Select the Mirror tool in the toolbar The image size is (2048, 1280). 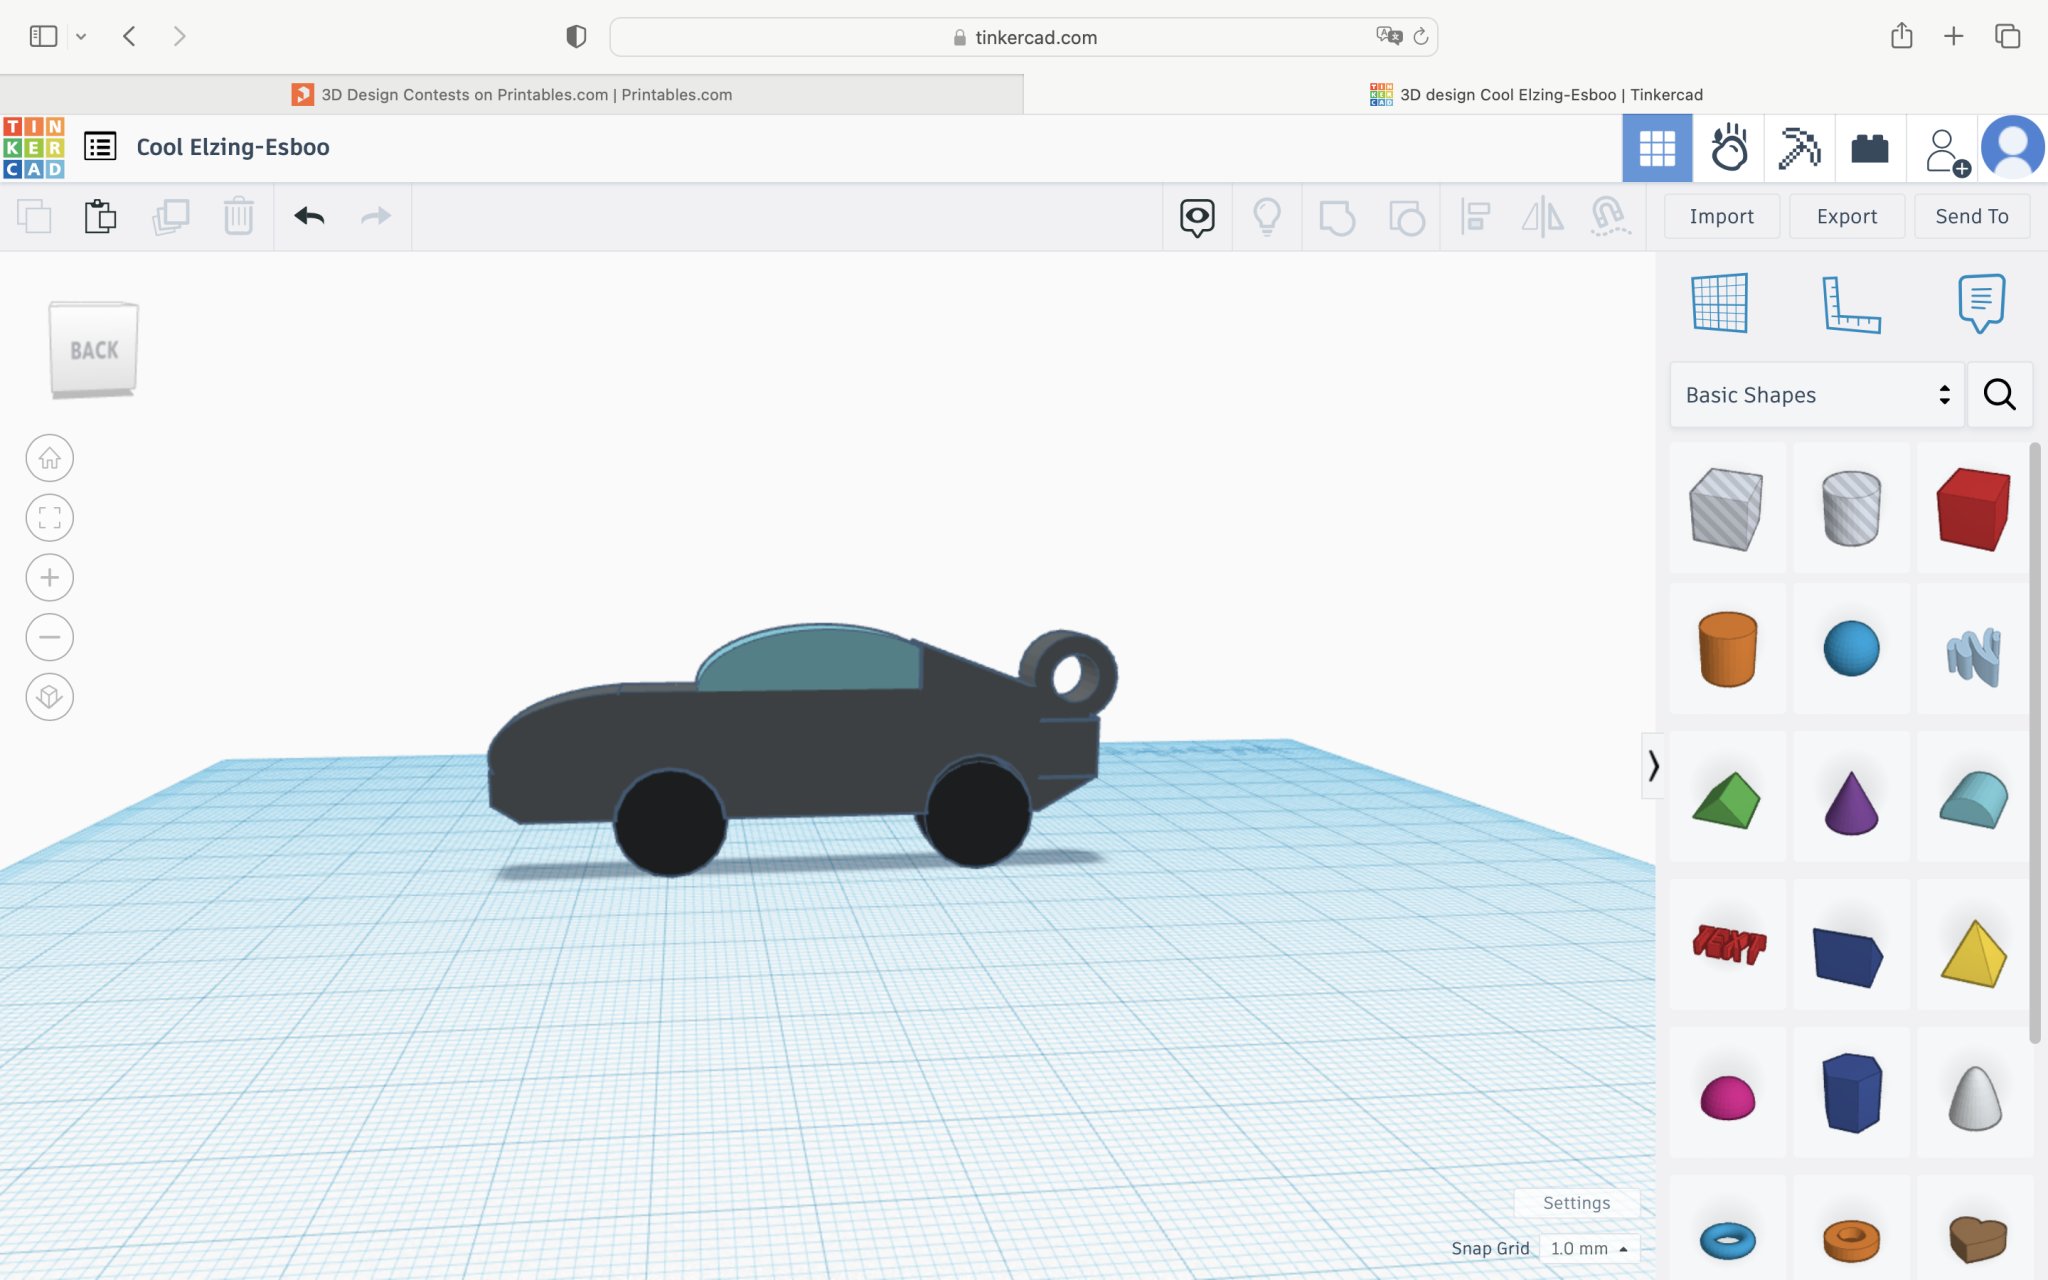coord(1541,216)
